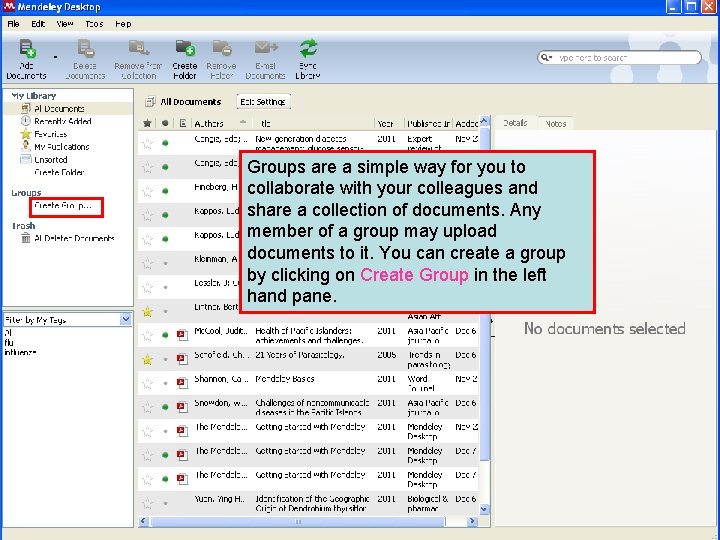Click the Remove Folder toolbar icon

(x=222, y=48)
